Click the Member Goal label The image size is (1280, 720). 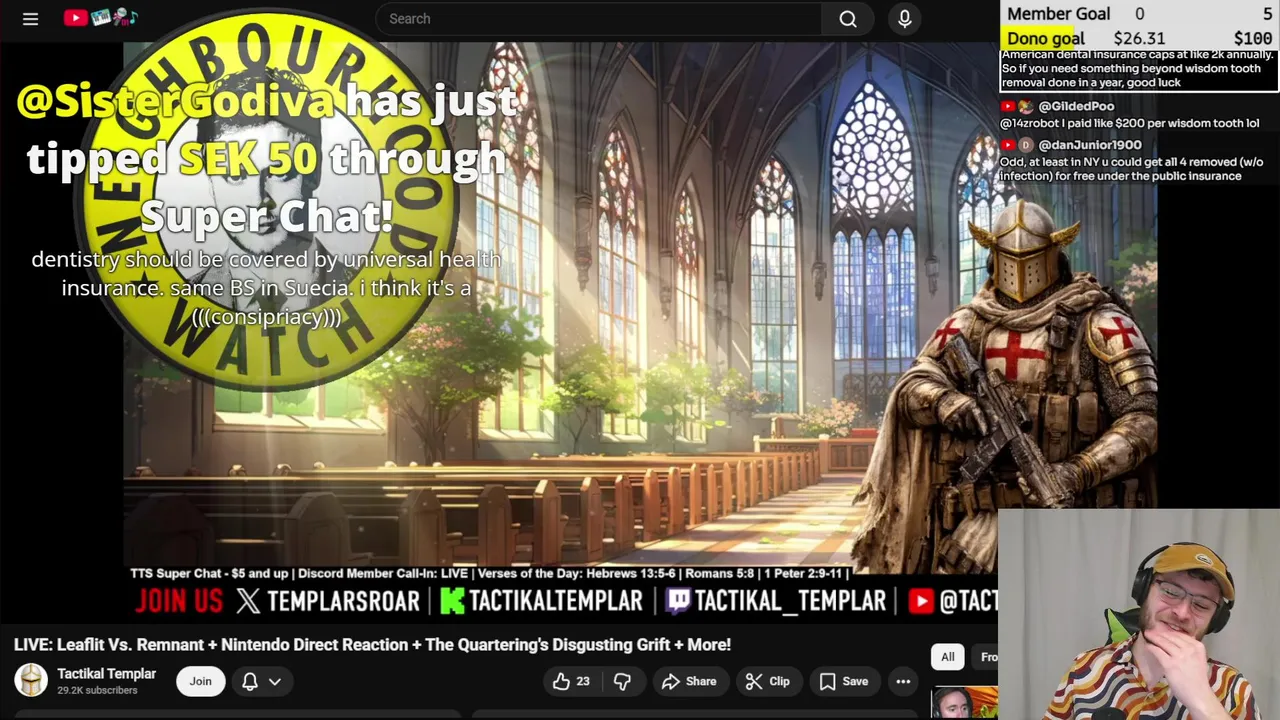pos(1058,13)
